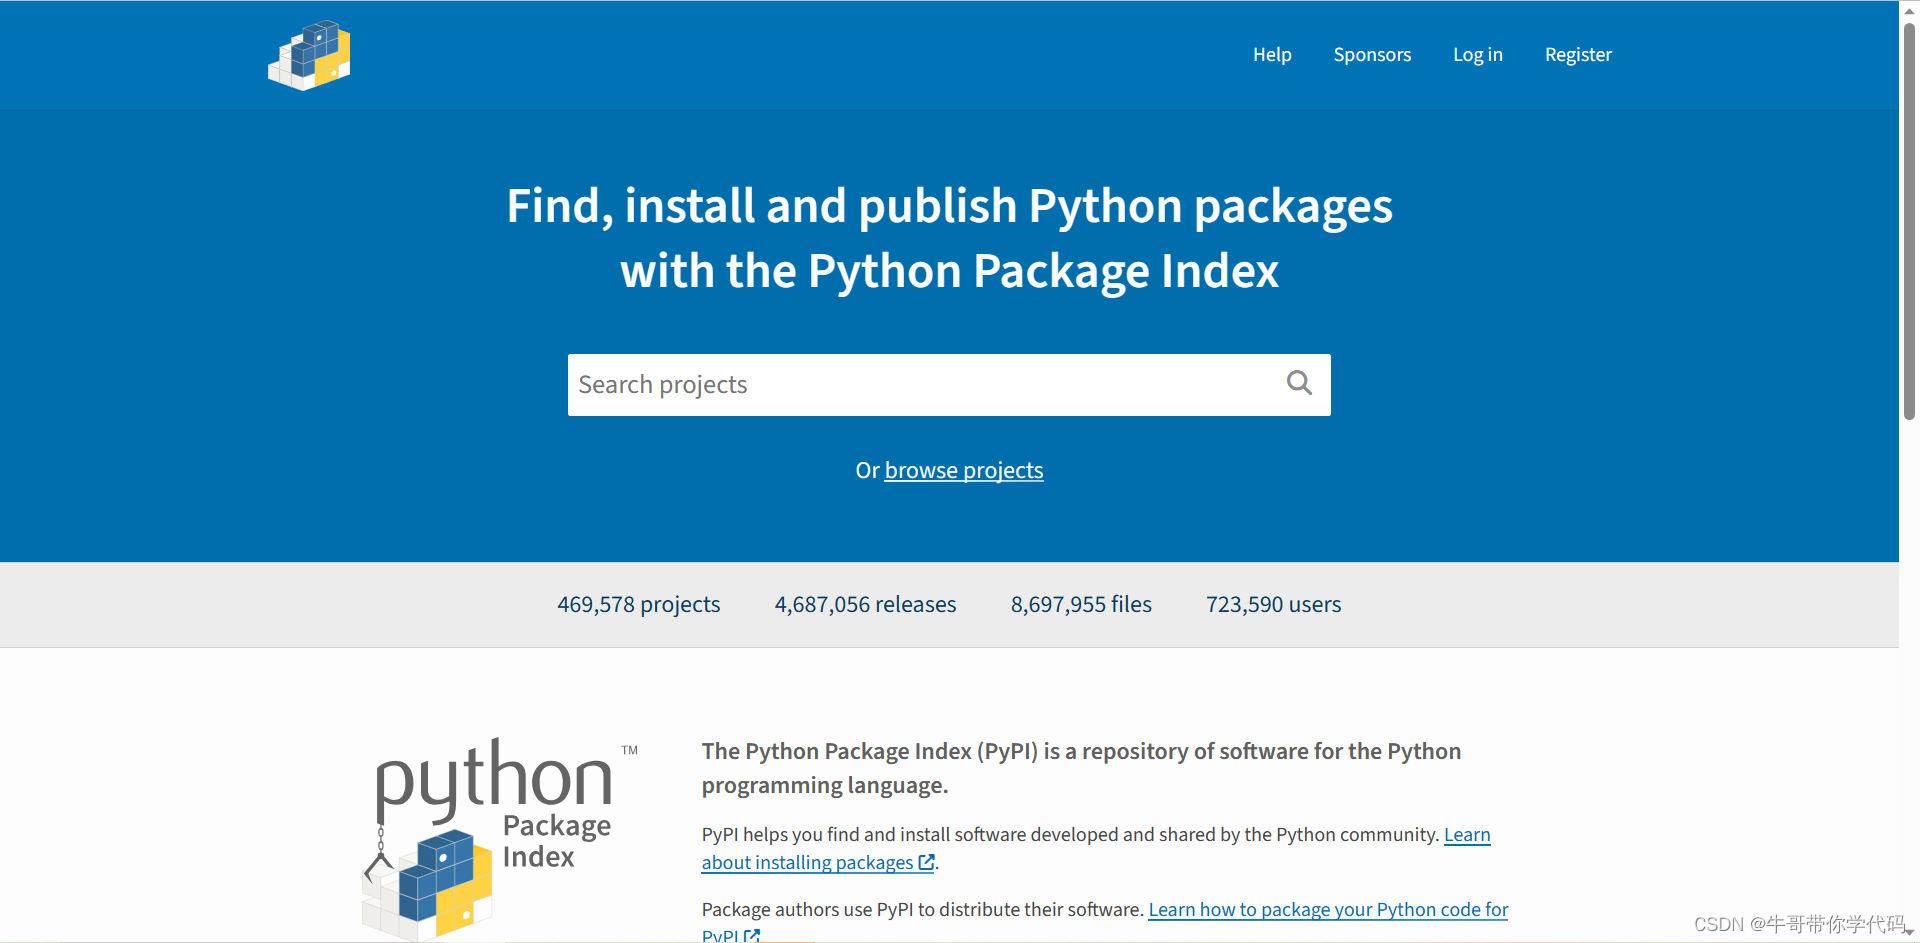This screenshot has height=943, width=1920.
Task: Open browse projects
Action: pyautogui.click(x=963, y=470)
